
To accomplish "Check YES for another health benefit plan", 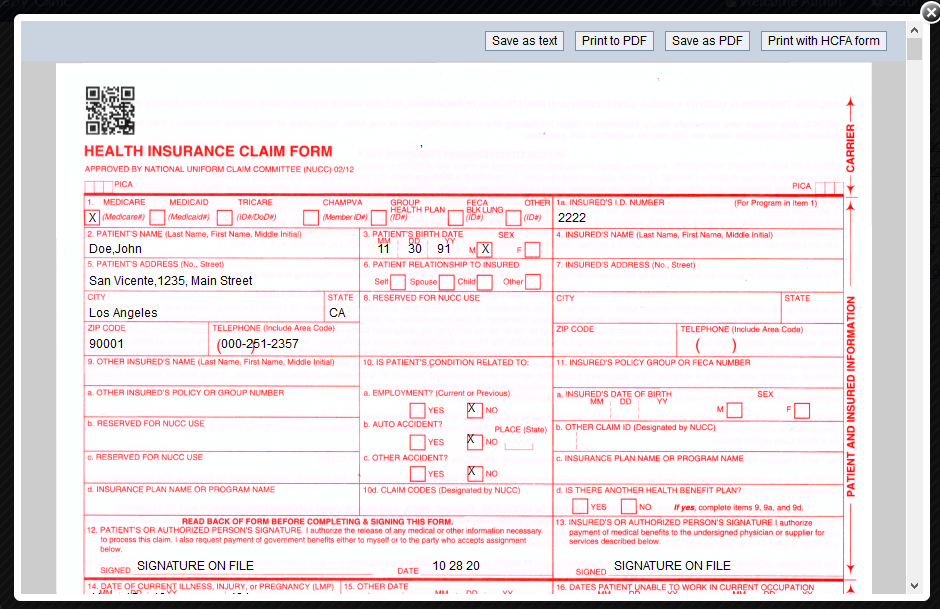I will pyautogui.click(x=580, y=507).
